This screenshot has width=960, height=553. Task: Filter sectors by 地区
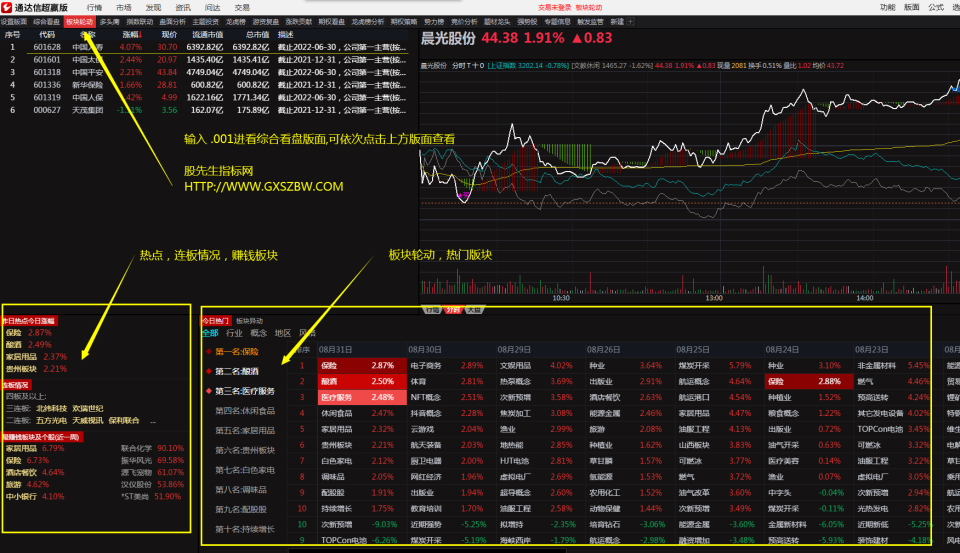click(x=283, y=333)
